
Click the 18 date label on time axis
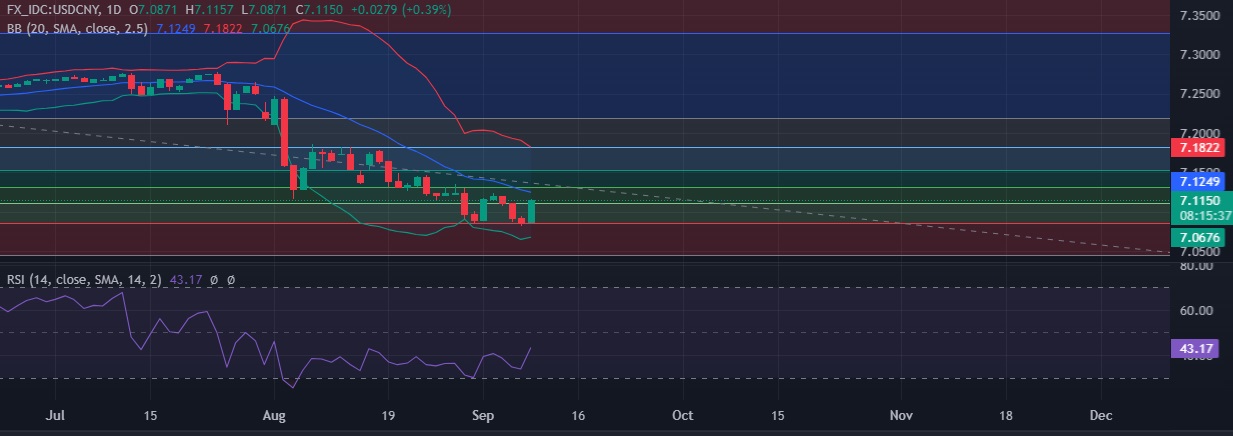point(1005,414)
